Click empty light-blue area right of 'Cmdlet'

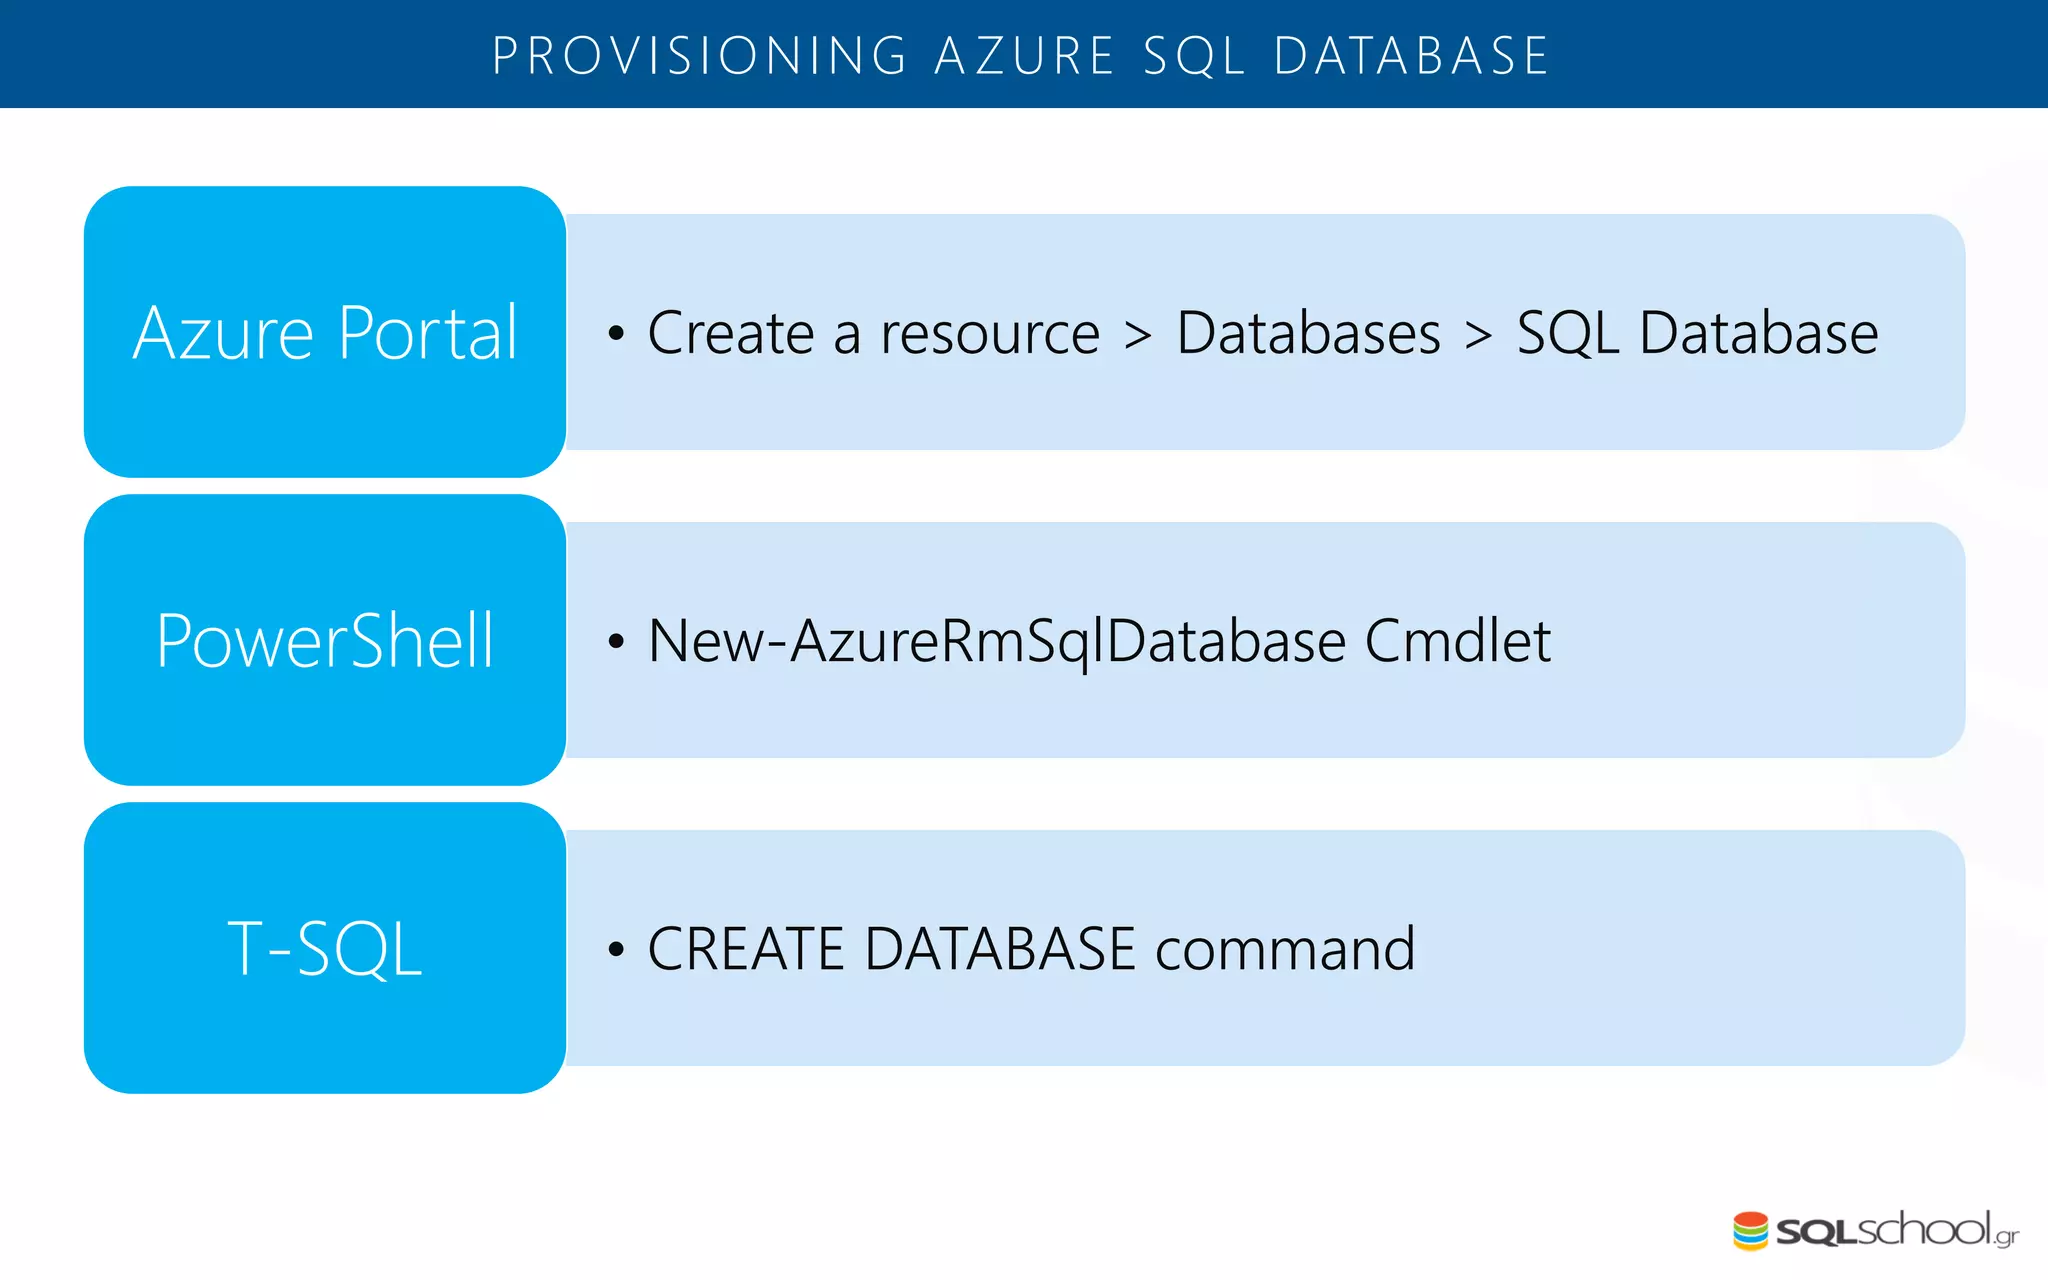coord(1760,641)
